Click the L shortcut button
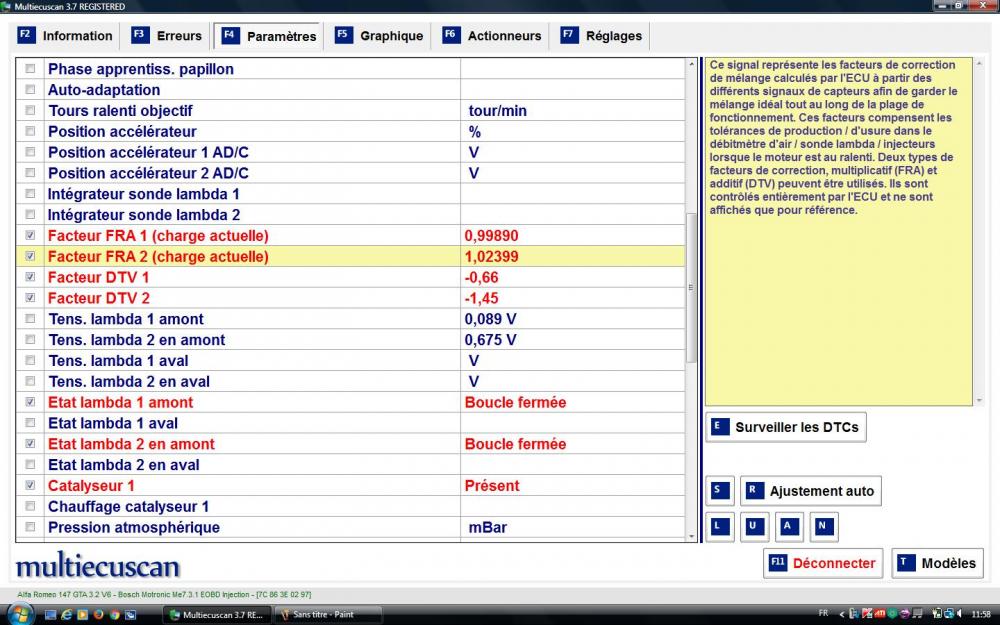This screenshot has height=625, width=1000. [718, 526]
